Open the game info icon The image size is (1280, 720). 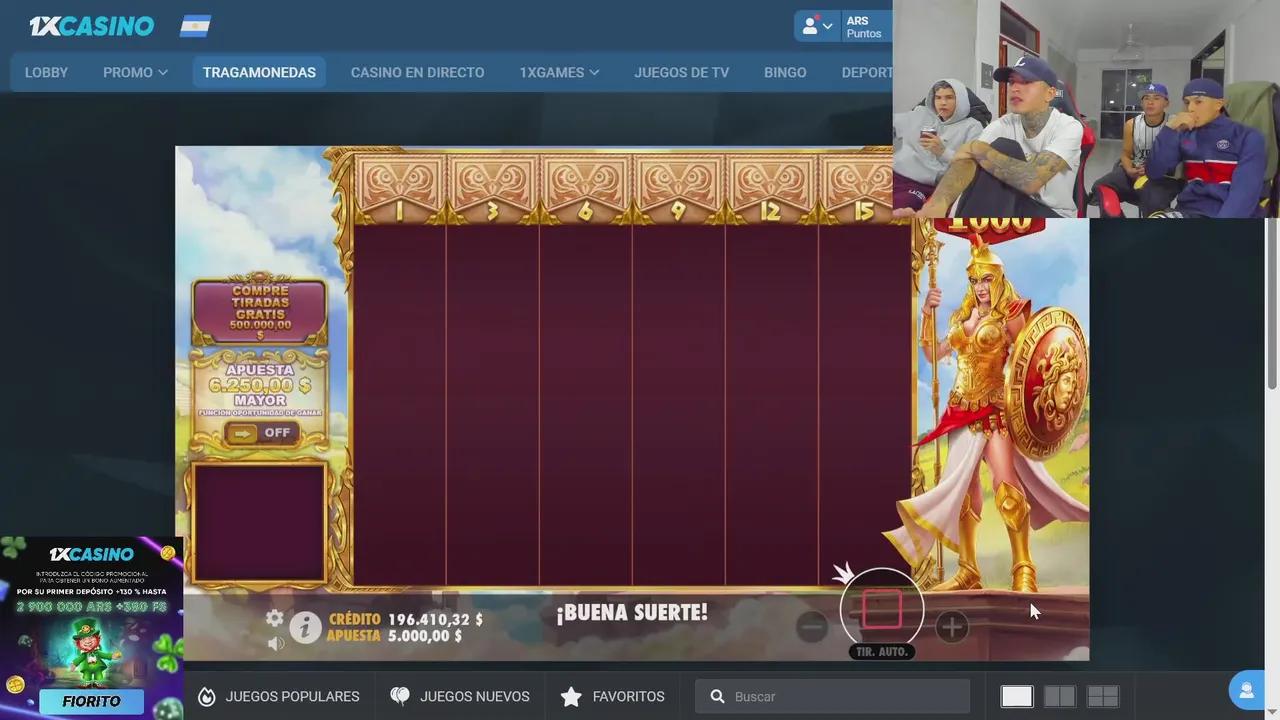(x=305, y=627)
